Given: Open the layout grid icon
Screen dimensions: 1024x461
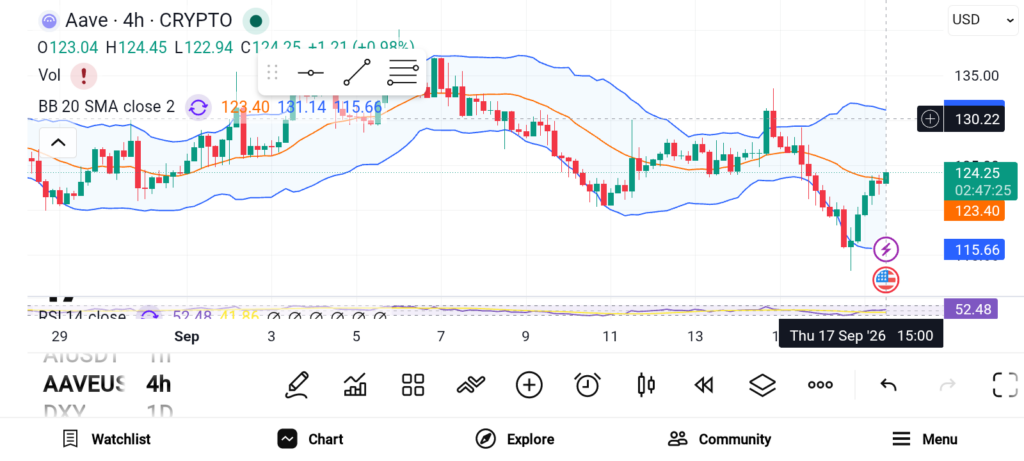Looking at the screenshot, I should (x=413, y=385).
